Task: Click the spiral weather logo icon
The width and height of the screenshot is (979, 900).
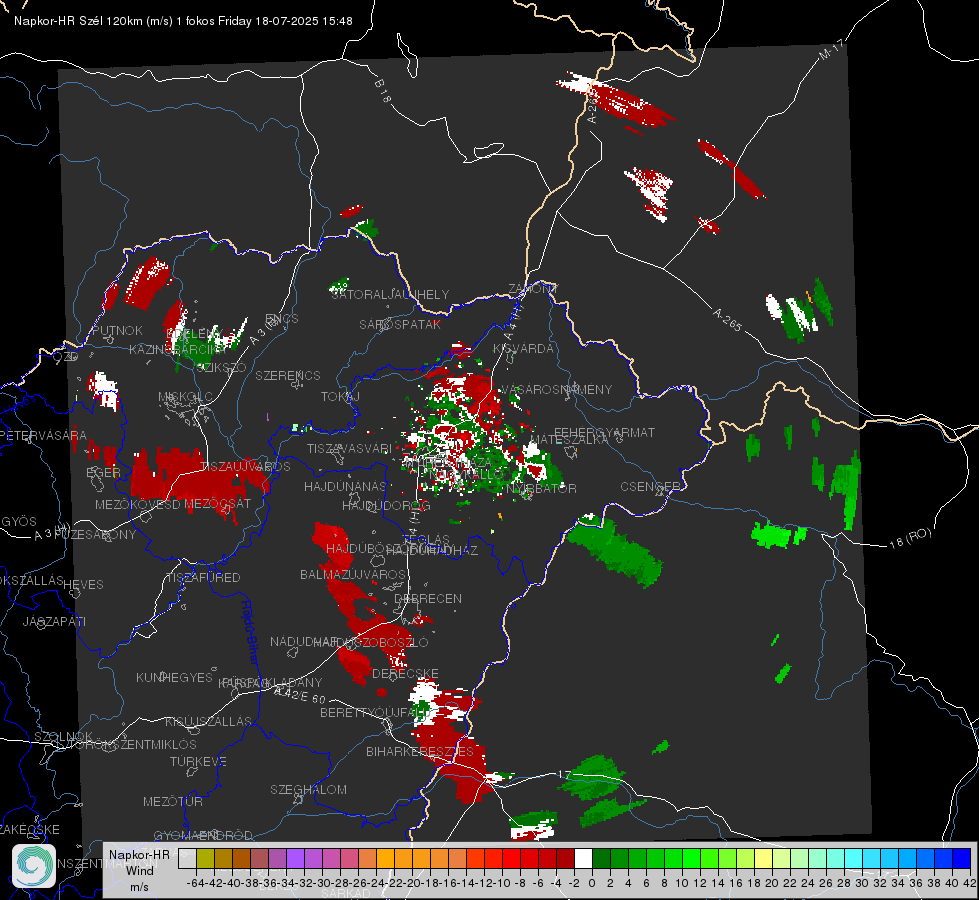Action: click(34, 866)
